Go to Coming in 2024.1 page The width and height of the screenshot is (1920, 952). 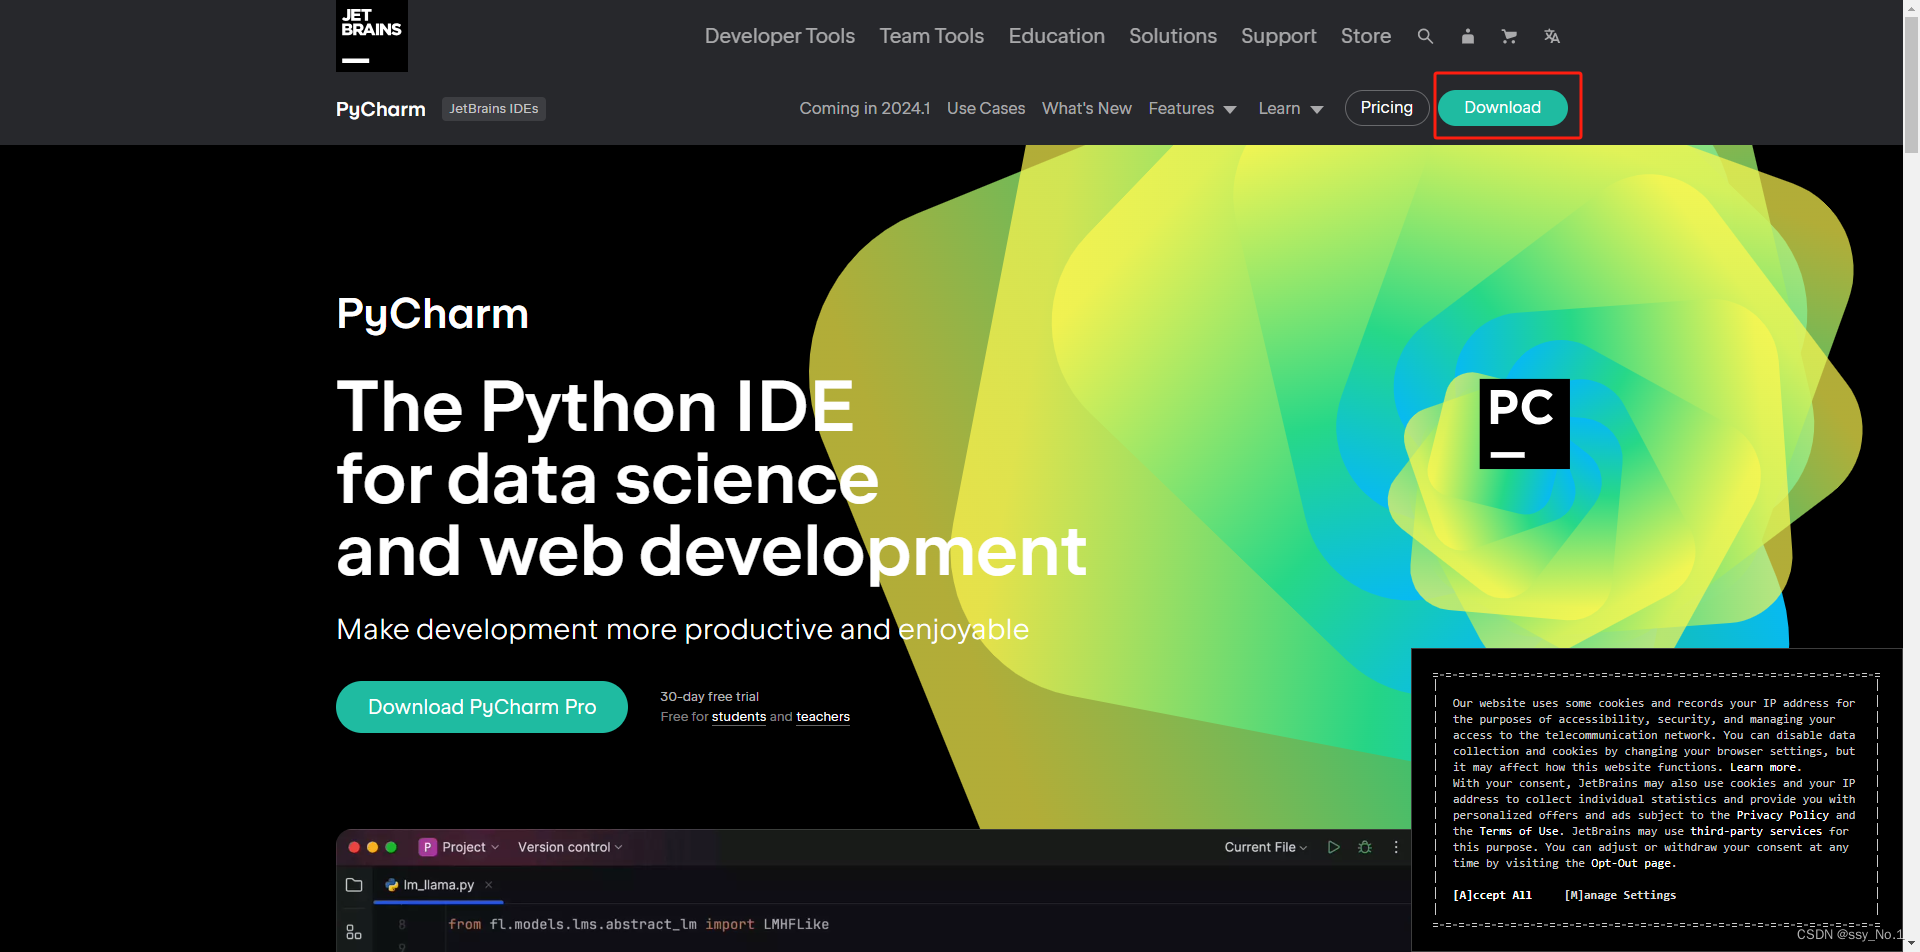pyautogui.click(x=865, y=108)
